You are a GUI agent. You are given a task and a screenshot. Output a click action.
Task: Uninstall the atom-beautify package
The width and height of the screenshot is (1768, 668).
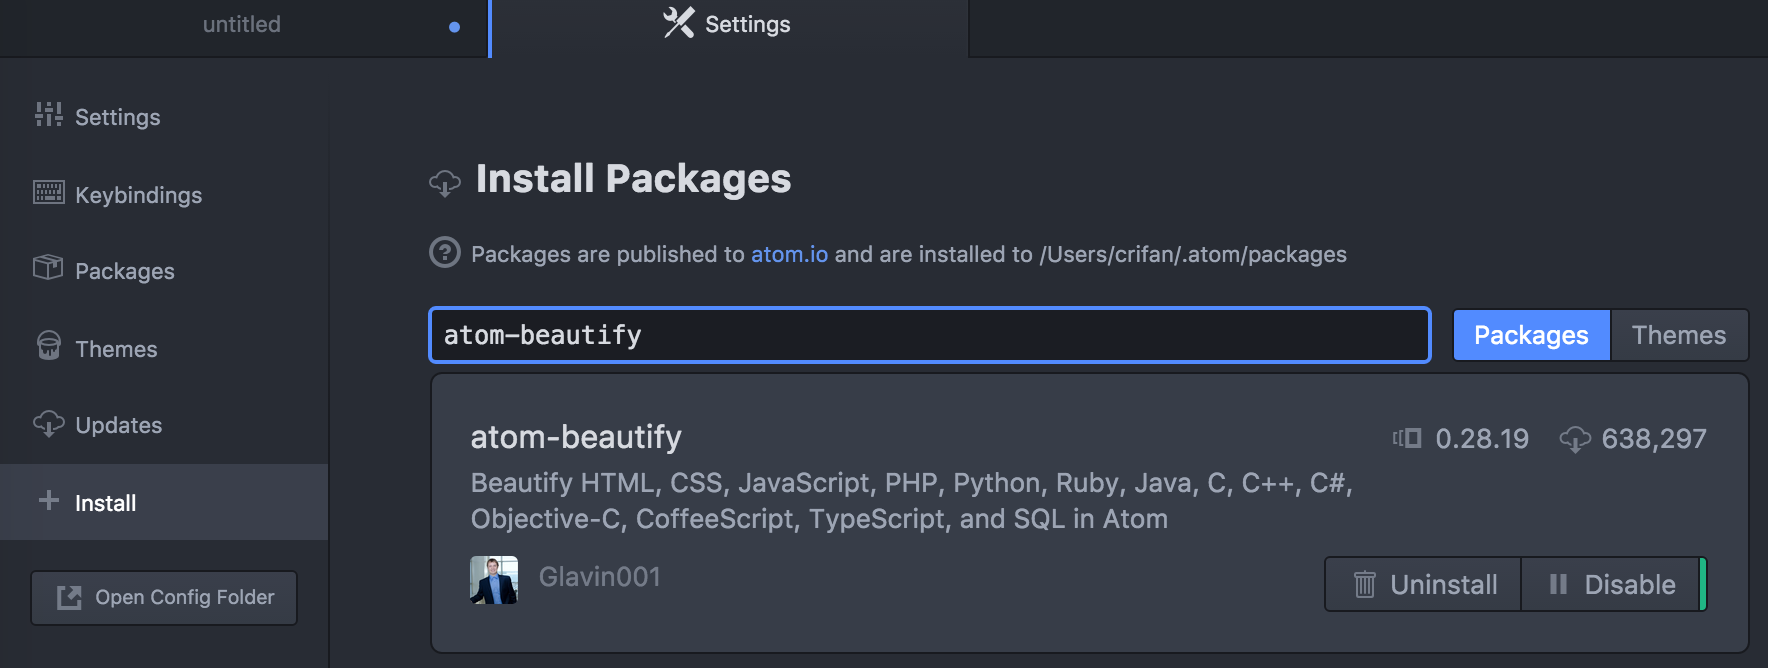click(x=1423, y=584)
